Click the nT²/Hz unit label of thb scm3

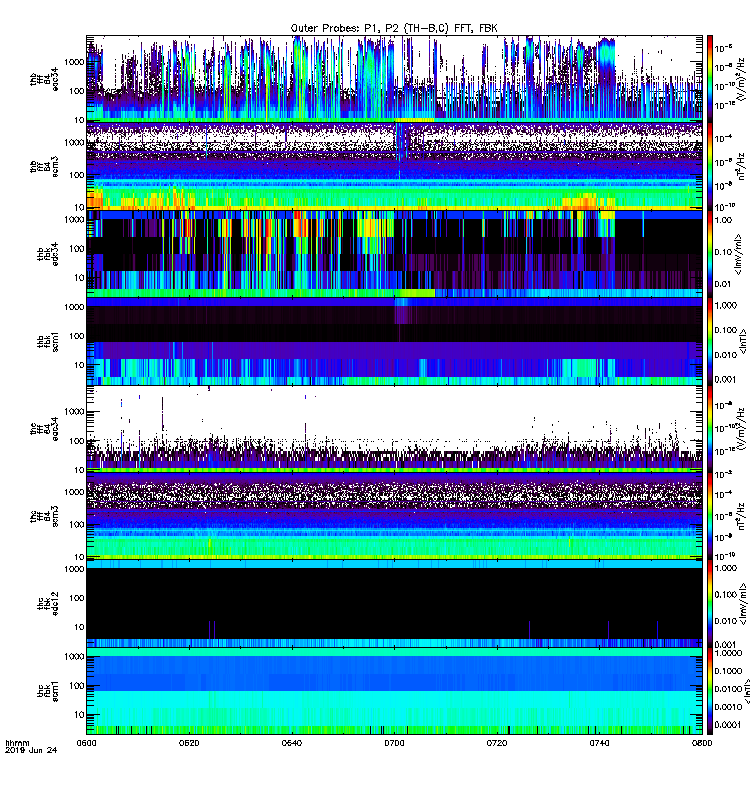coord(743,166)
